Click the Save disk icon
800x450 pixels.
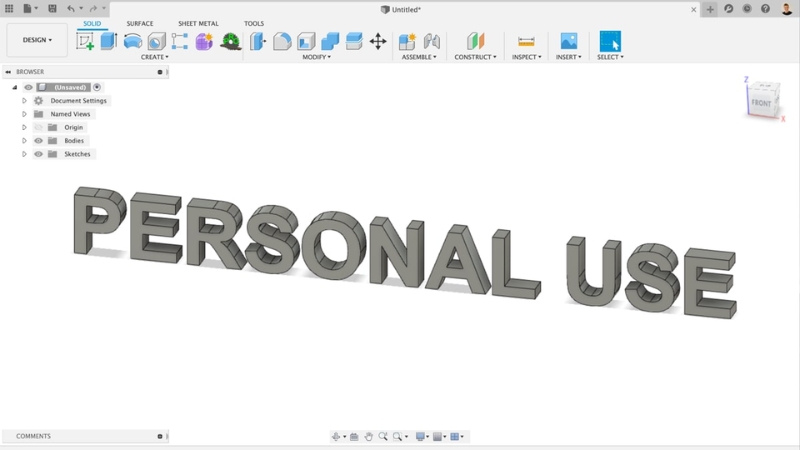coord(52,8)
